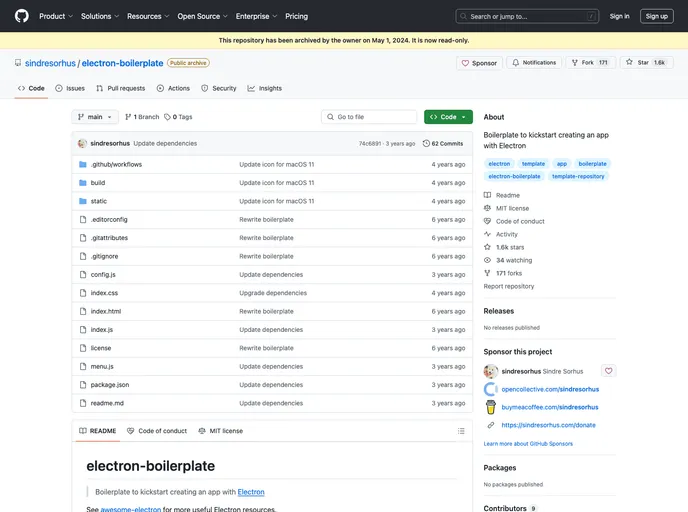Open the build folder
This screenshot has width=688, height=512.
pos(98,183)
